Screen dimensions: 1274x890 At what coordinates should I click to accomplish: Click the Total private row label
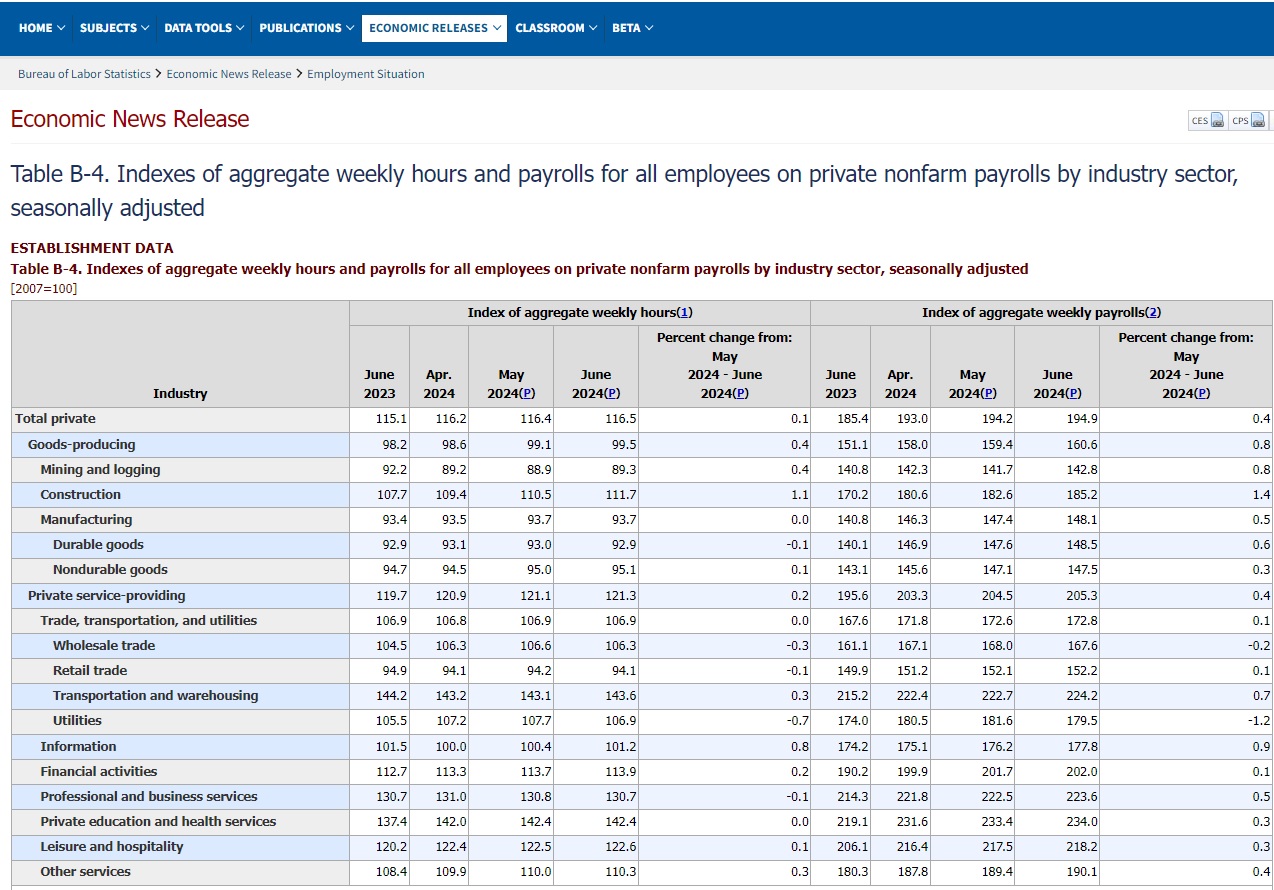[x=55, y=419]
